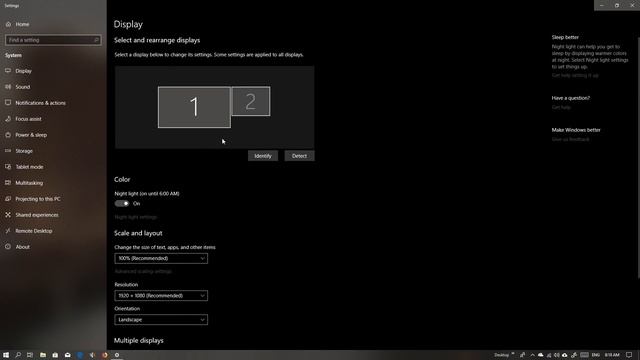
Task: Click Give us feedback link
Action: [570, 139]
